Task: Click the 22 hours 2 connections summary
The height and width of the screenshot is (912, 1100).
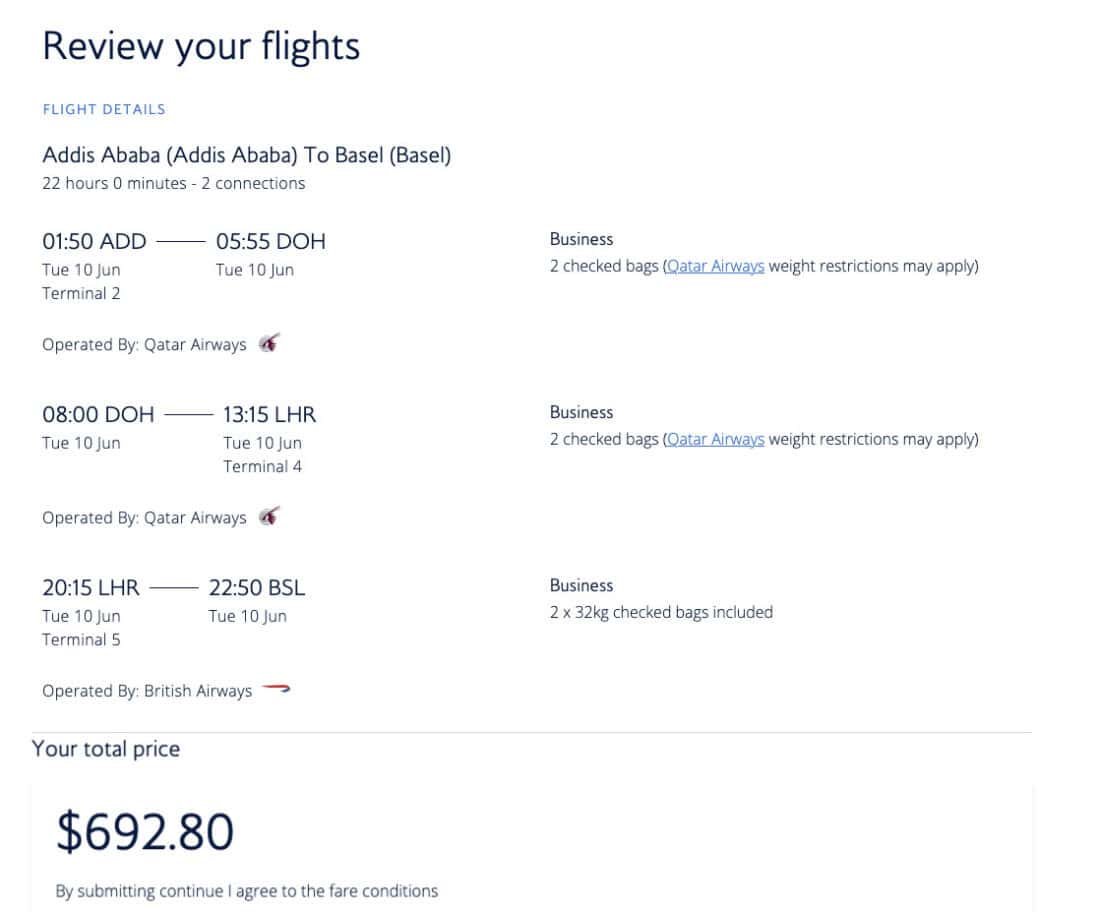Action: [173, 183]
